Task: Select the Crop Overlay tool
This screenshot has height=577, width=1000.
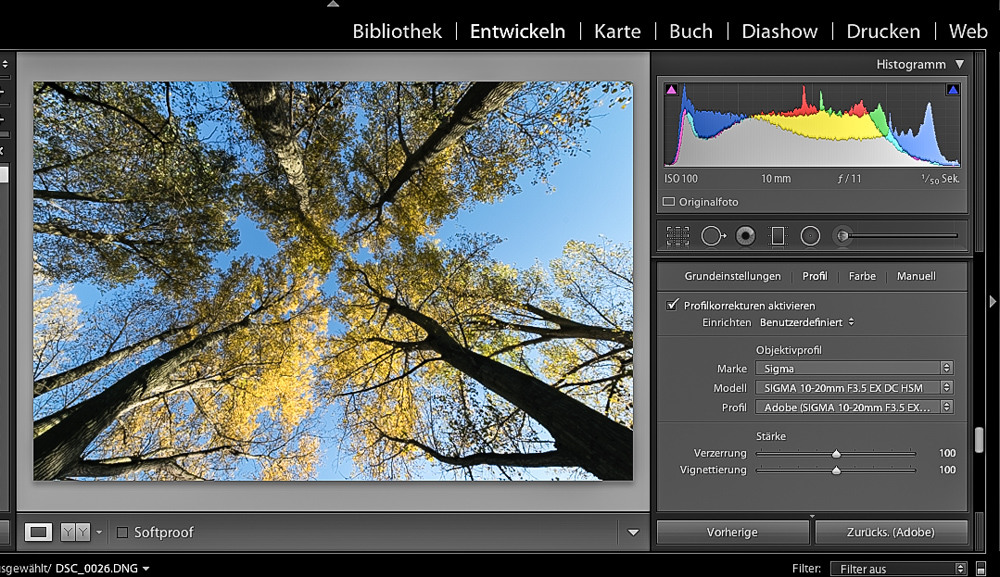Action: click(678, 236)
